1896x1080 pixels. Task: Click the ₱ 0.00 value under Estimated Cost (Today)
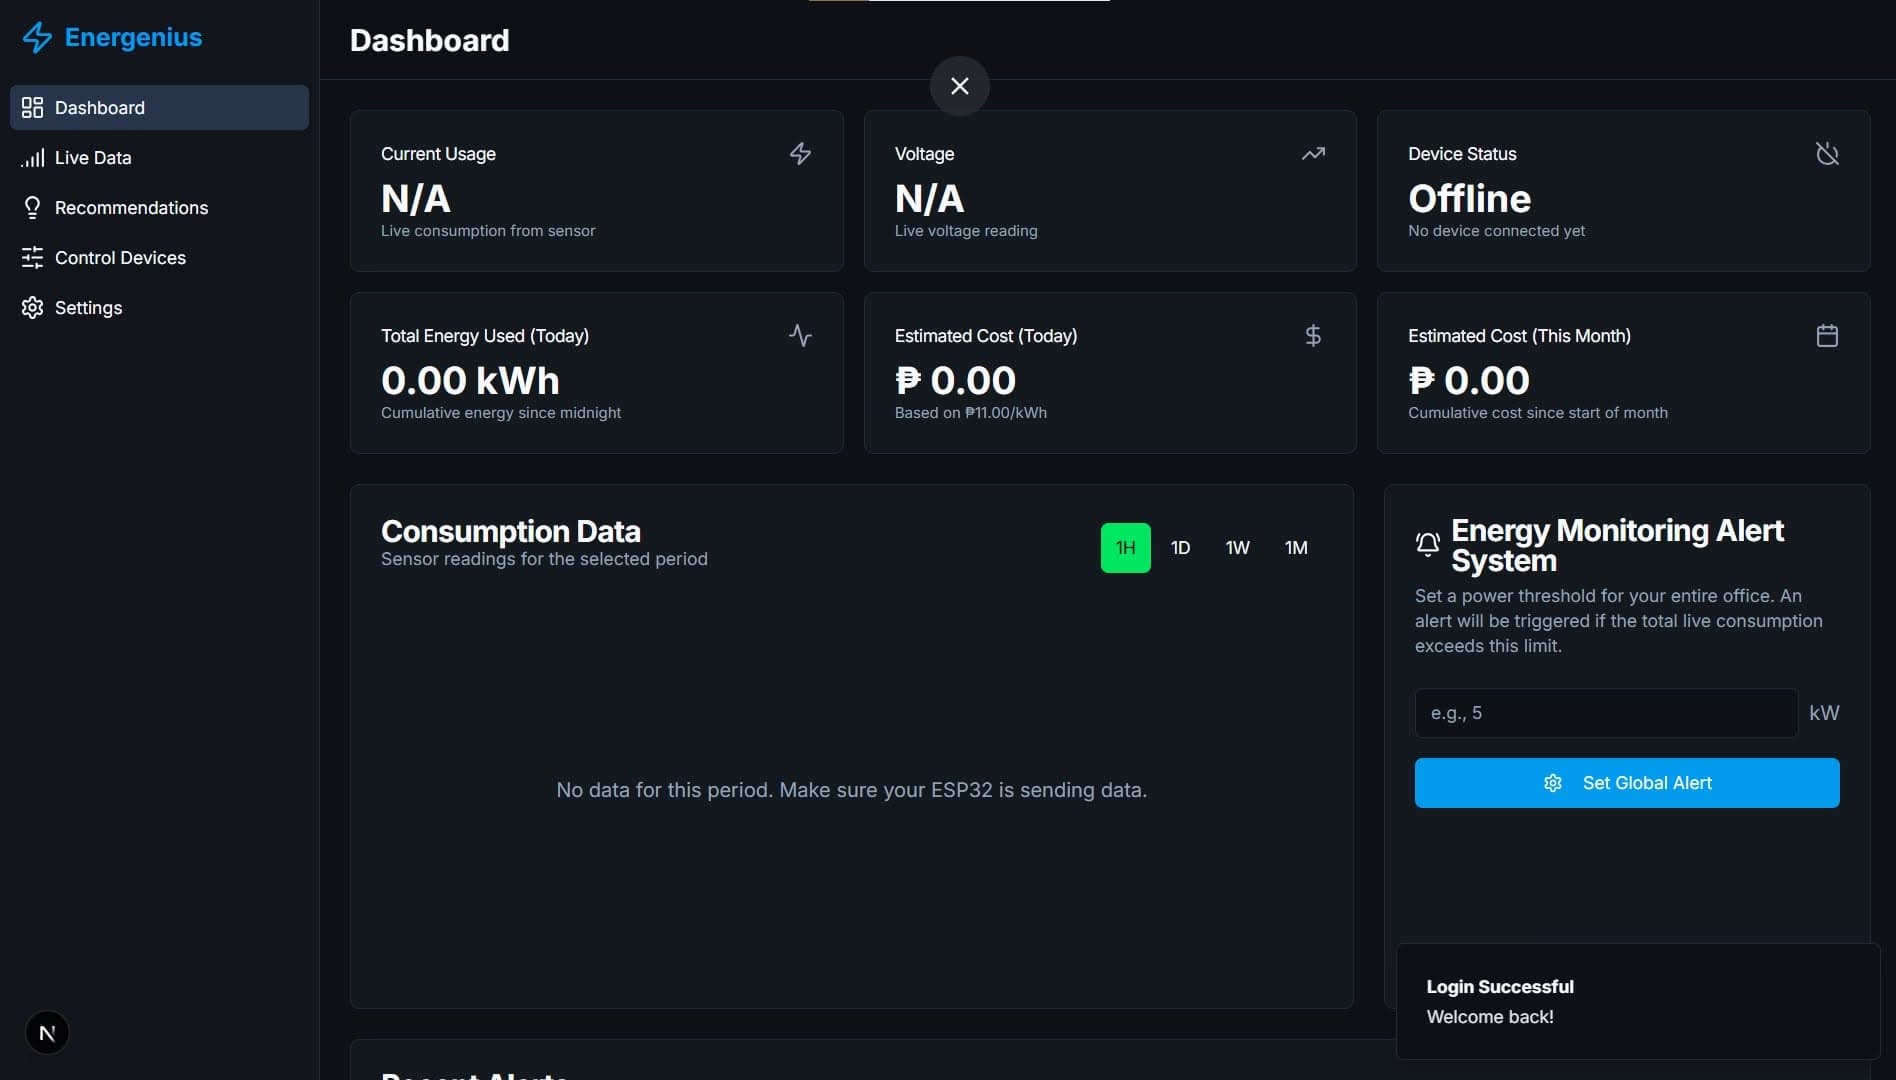[955, 380]
